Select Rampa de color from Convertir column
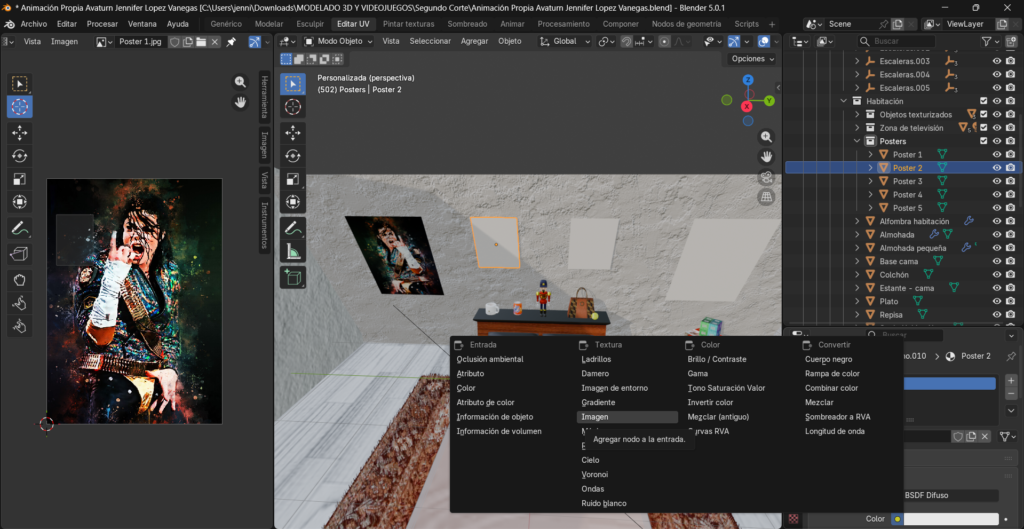The height and width of the screenshot is (529, 1024). coord(832,374)
